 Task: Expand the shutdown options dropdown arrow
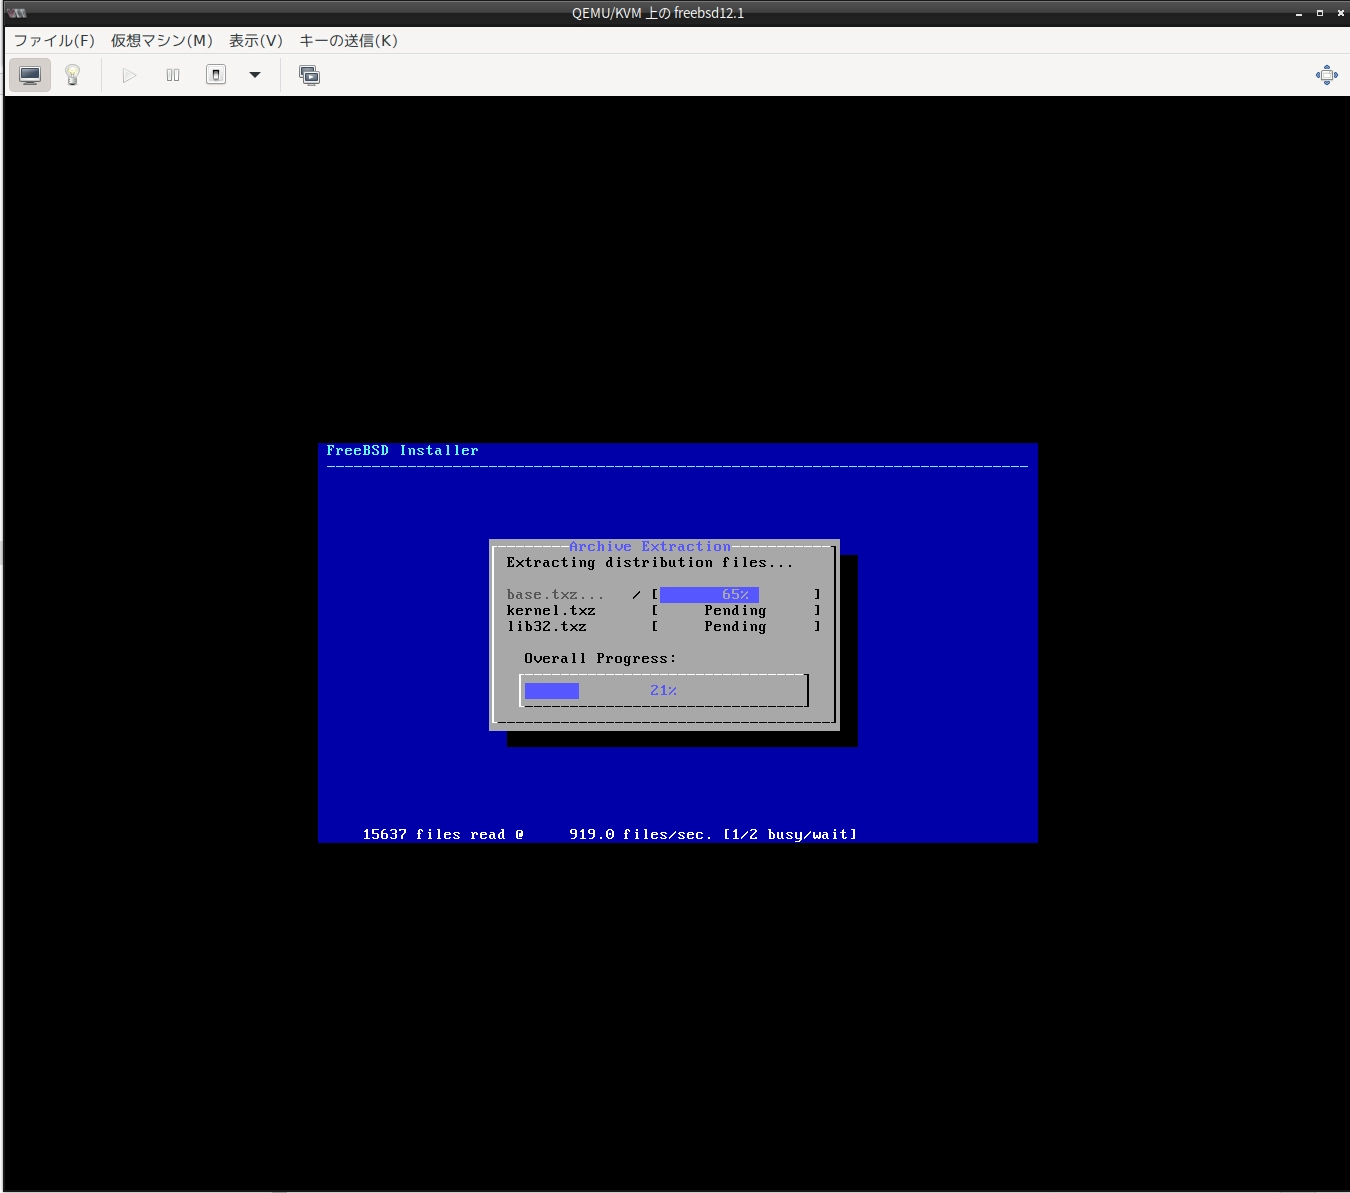click(x=255, y=75)
